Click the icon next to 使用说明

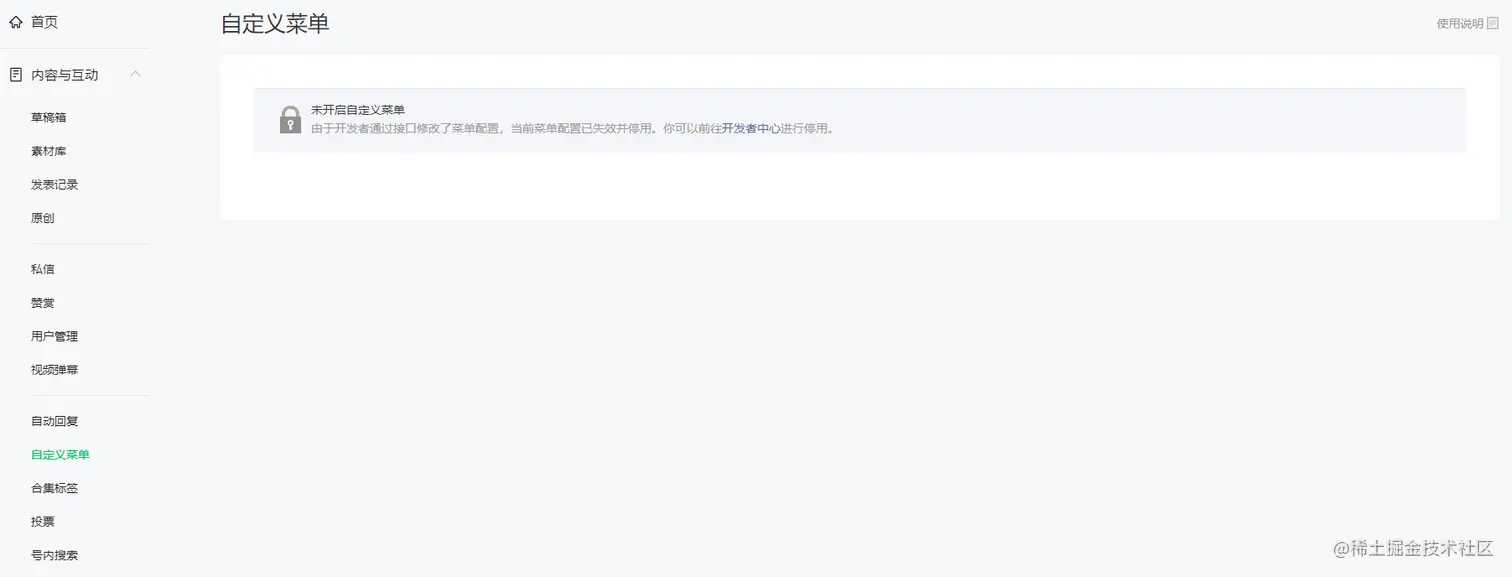1493,23
